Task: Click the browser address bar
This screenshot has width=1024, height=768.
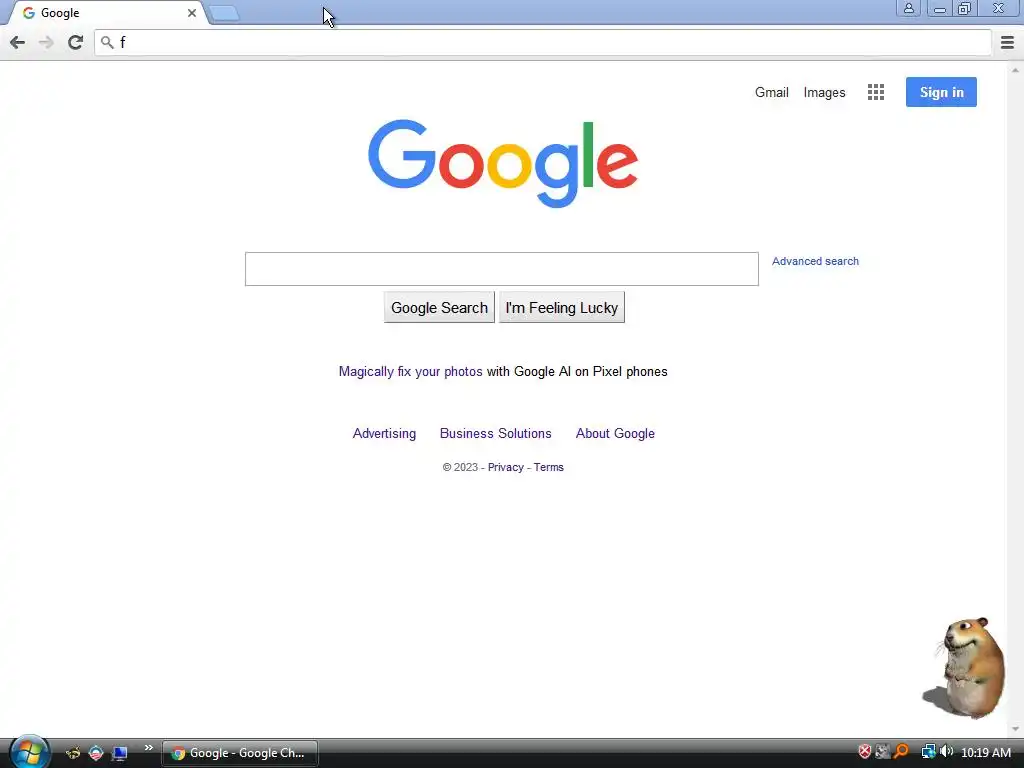Action: point(543,42)
